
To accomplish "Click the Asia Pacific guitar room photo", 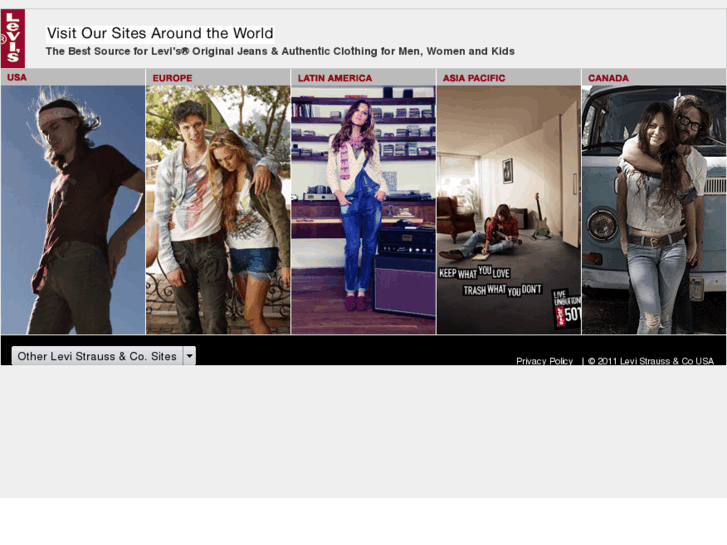I will [x=509, y=210].
